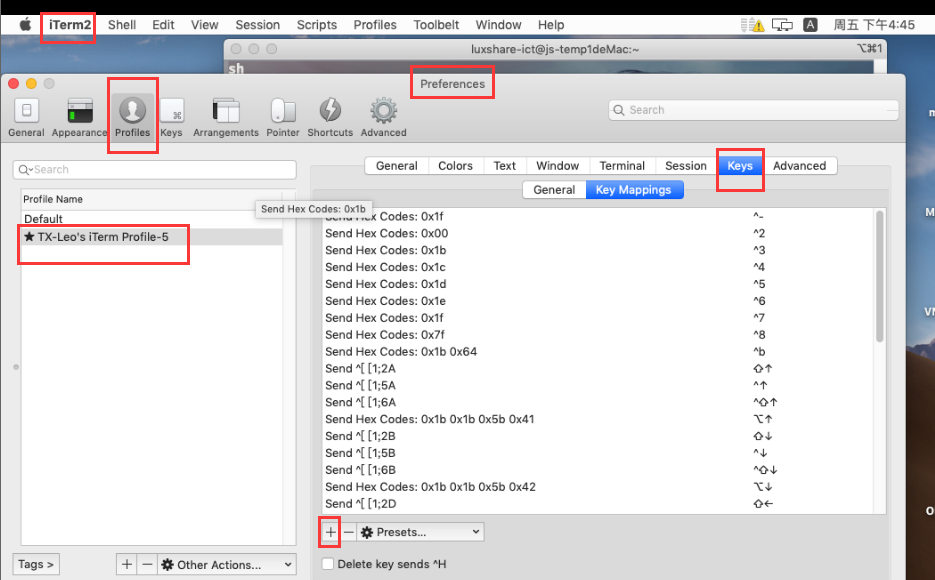
Task: Select the Key Mappings sub-tab
Action: (x=634, y=190)
